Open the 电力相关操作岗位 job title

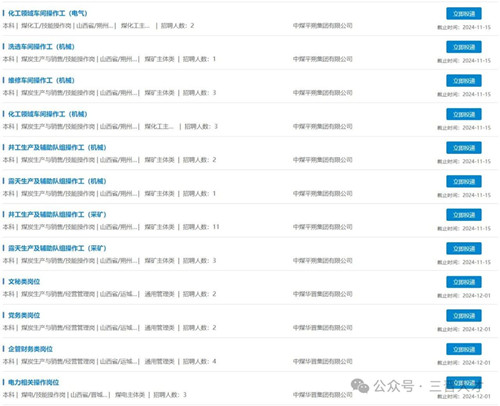point(33,382)
